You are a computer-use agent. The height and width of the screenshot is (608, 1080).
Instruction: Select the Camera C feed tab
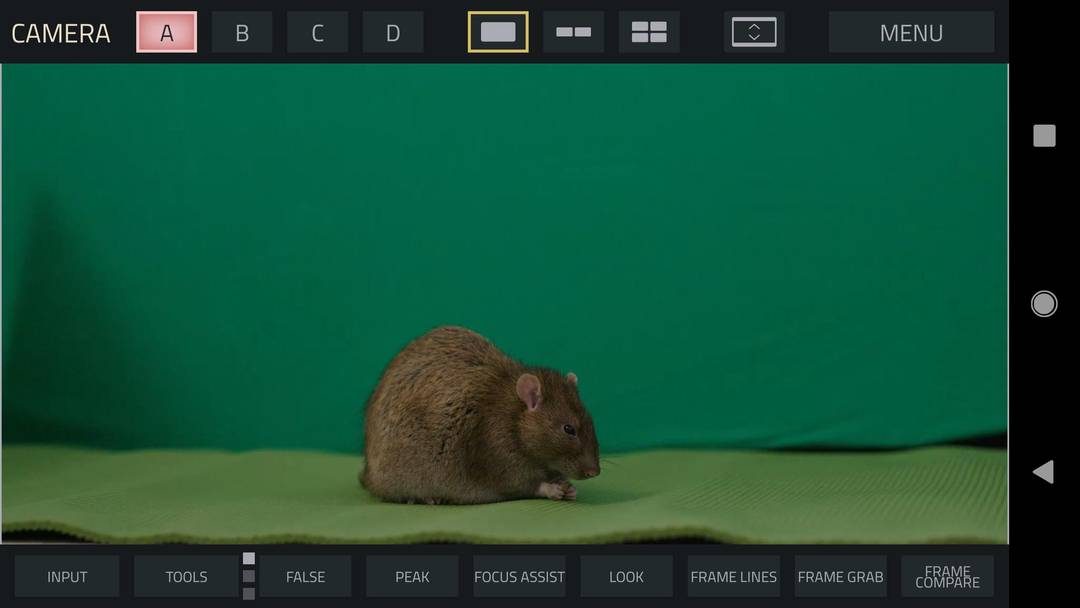pos(317,31)
